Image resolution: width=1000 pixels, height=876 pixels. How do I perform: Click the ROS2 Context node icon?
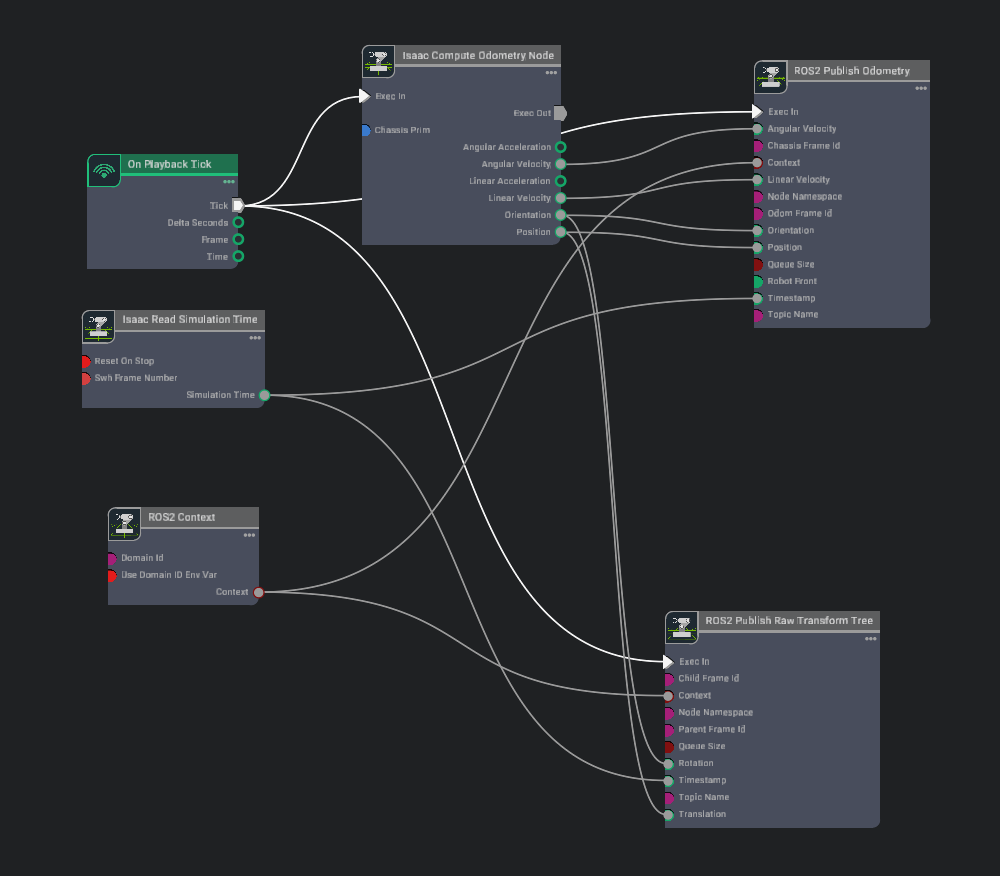124,524
